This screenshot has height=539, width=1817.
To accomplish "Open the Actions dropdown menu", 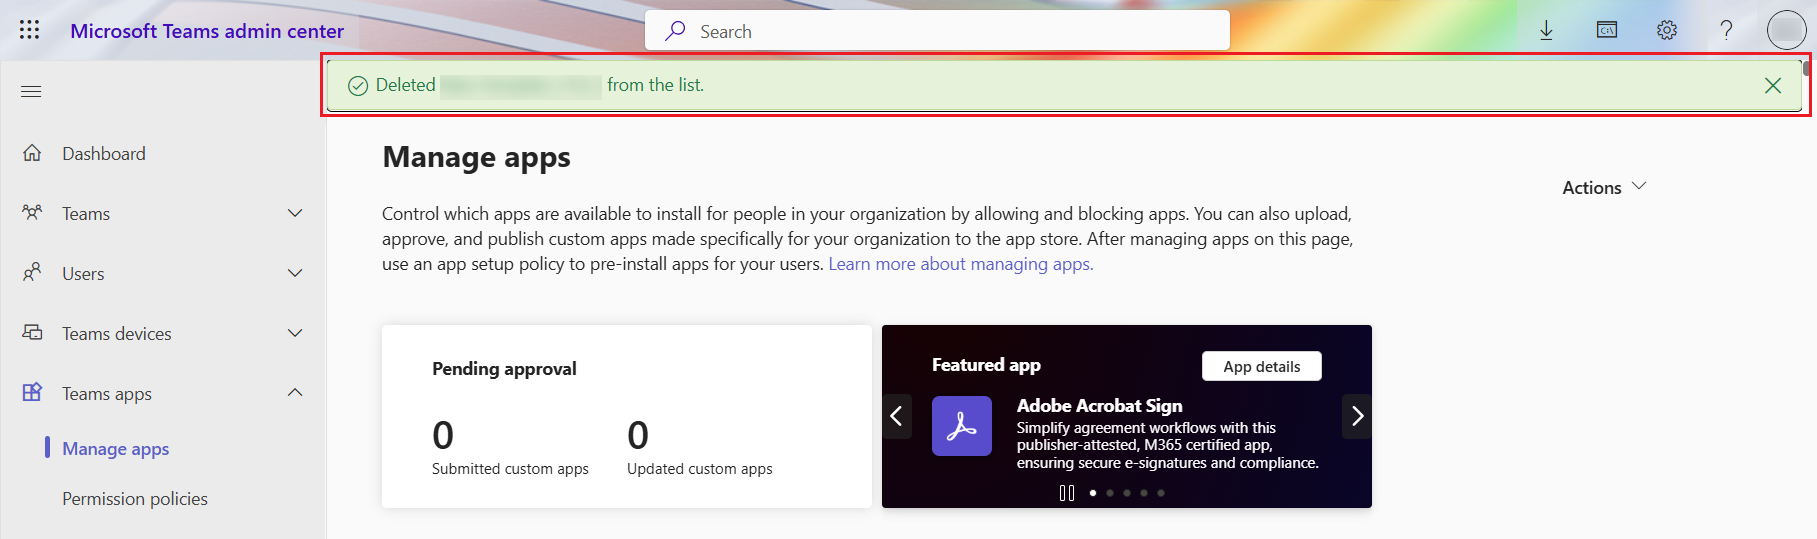I will pyautogui.click(x=1603, y=187).
